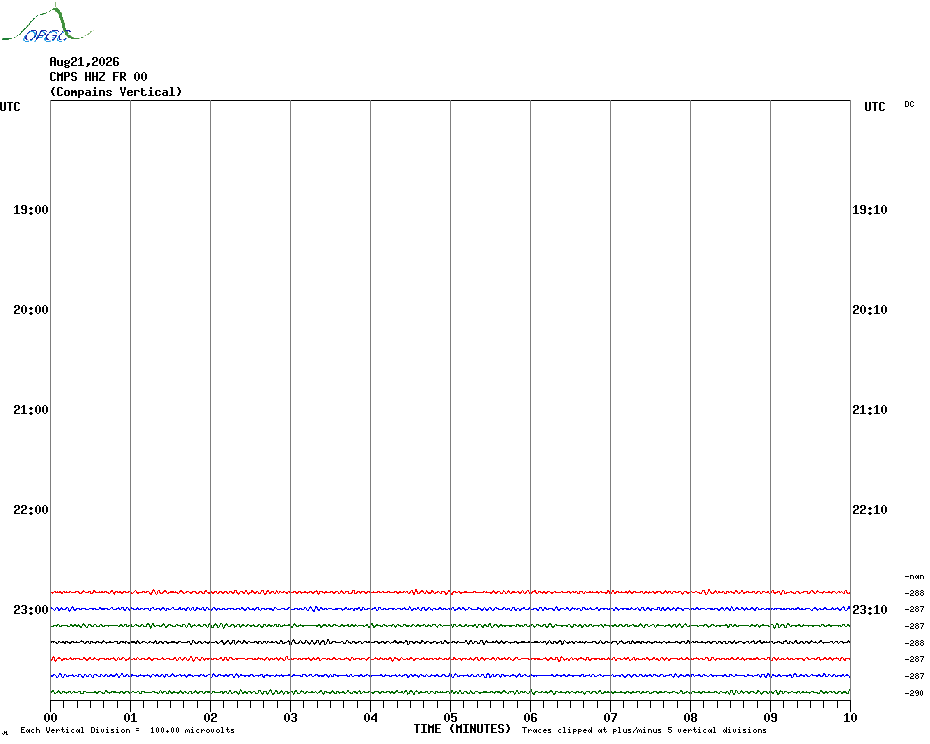Viewport: 930px width, 744px height.
Task: Click minute tick label 08
Action: pos(690,717)
